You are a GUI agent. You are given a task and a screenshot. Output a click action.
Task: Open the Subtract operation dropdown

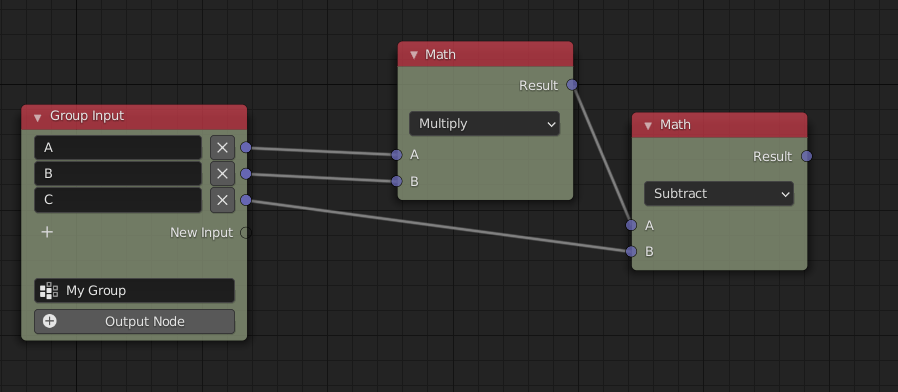tap(719, 194)
